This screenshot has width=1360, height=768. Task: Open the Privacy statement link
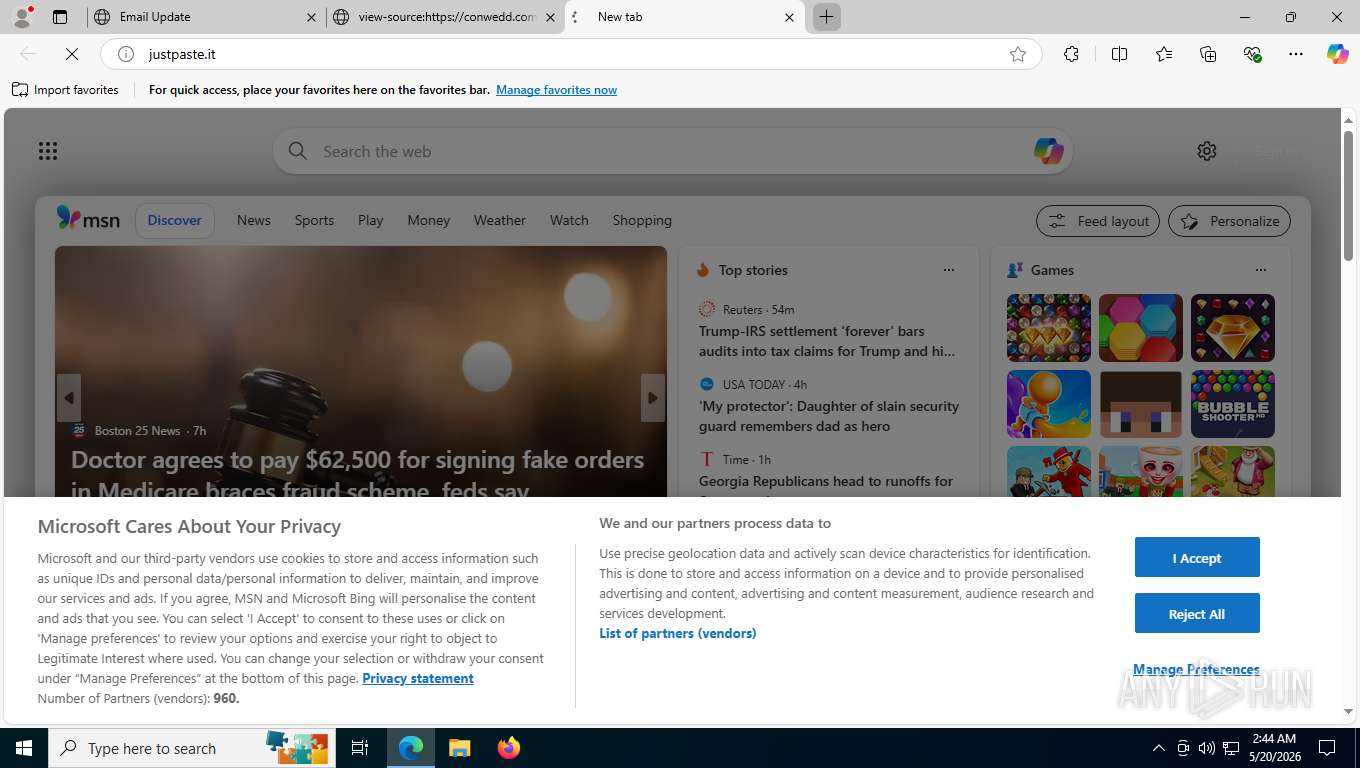click(418, 678)
